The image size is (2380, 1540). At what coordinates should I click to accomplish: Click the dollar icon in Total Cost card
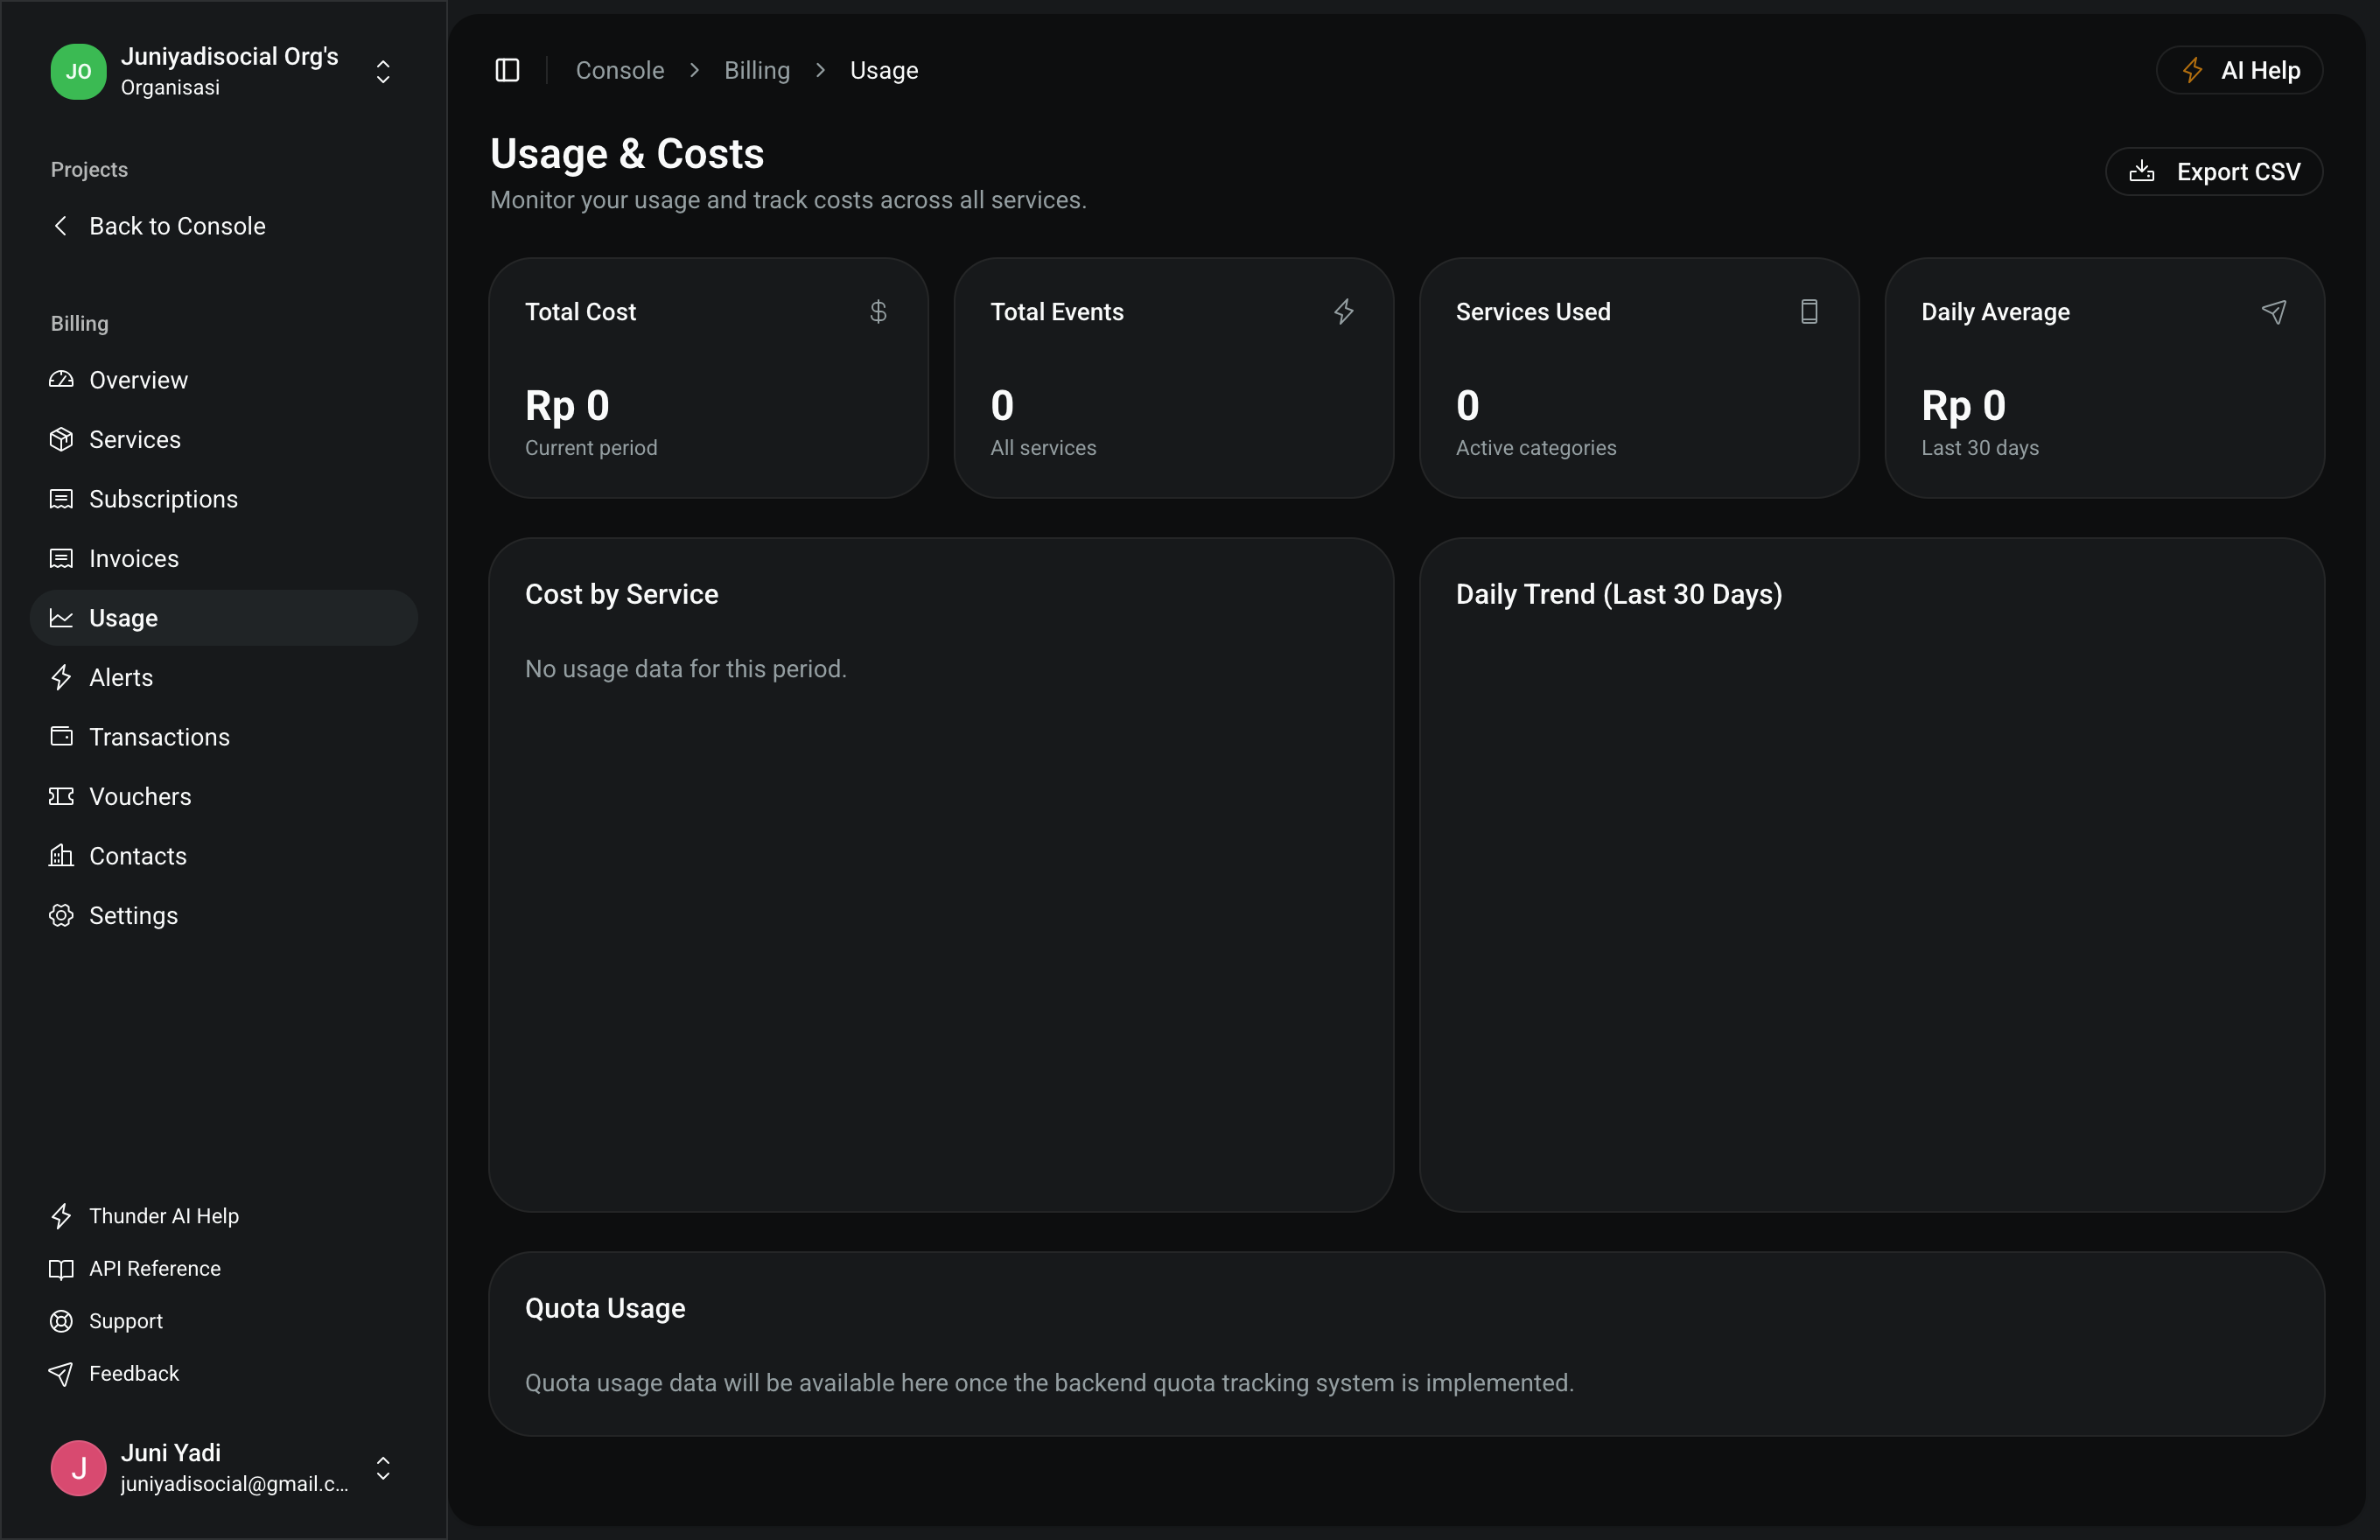(x=878, y=312)
